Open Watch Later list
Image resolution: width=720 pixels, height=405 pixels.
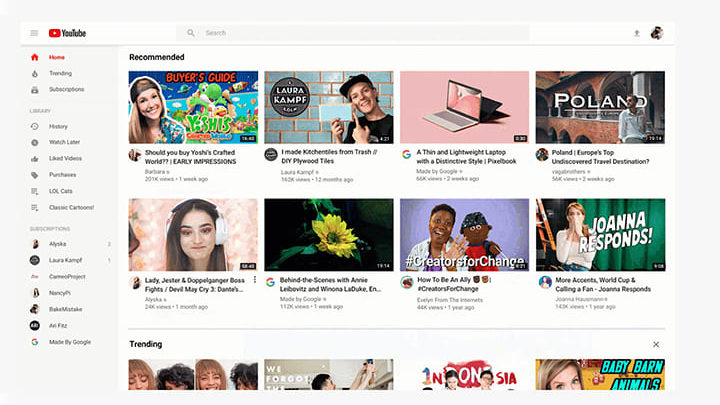click(64, 142)
